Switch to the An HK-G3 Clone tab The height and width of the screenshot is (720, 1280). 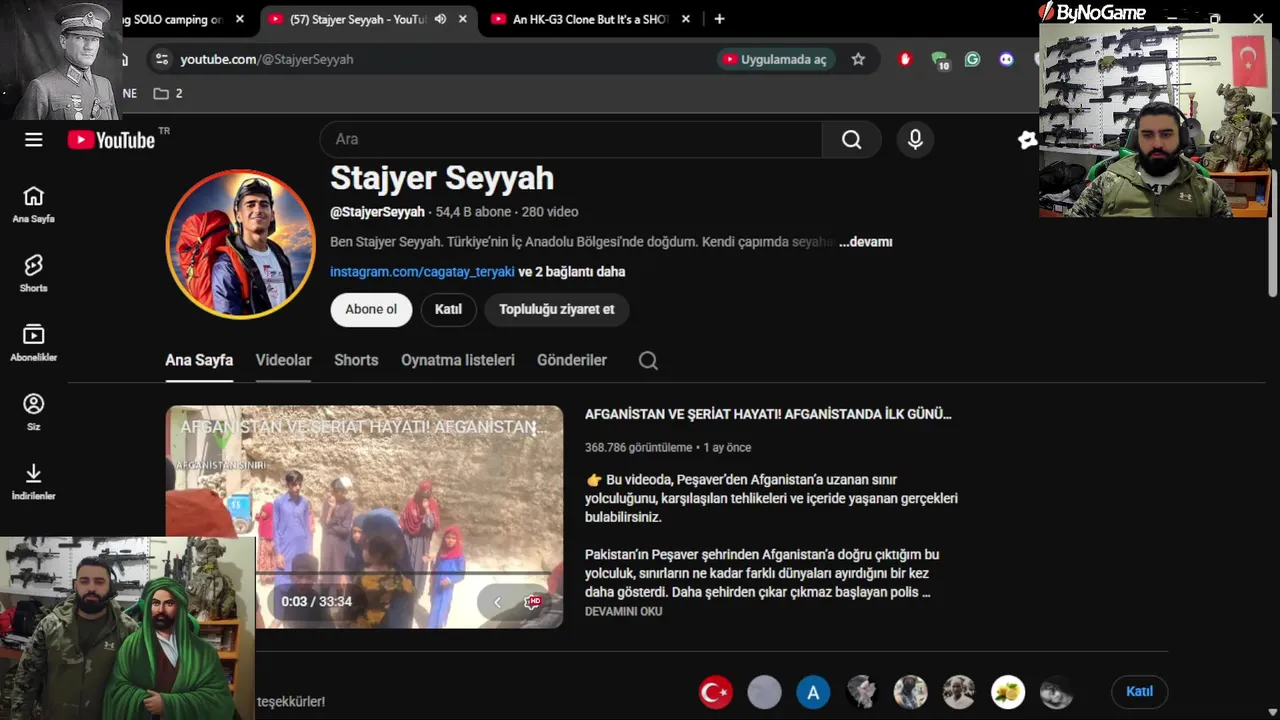click(591, 19)
